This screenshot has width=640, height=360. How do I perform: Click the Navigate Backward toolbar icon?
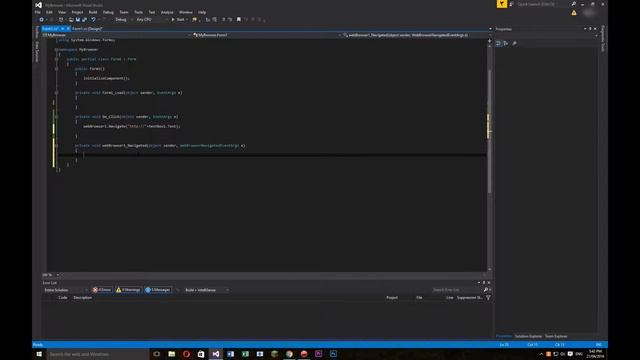coord(41,20)
